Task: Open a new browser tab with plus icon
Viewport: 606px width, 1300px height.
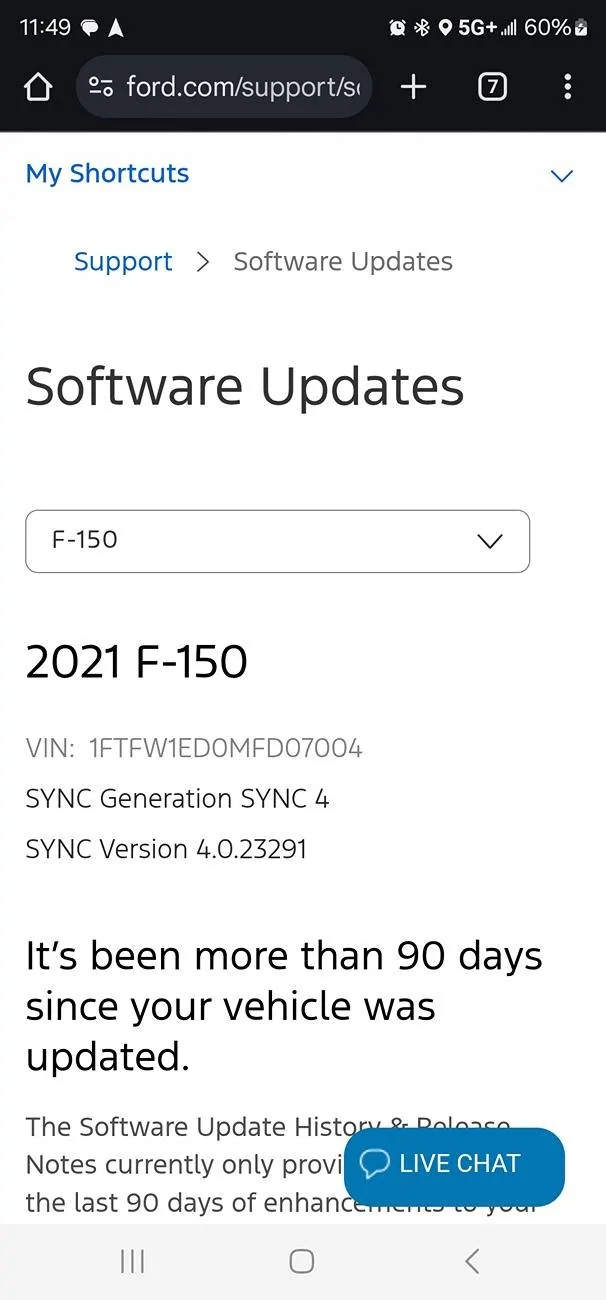Action: (412, 87)
